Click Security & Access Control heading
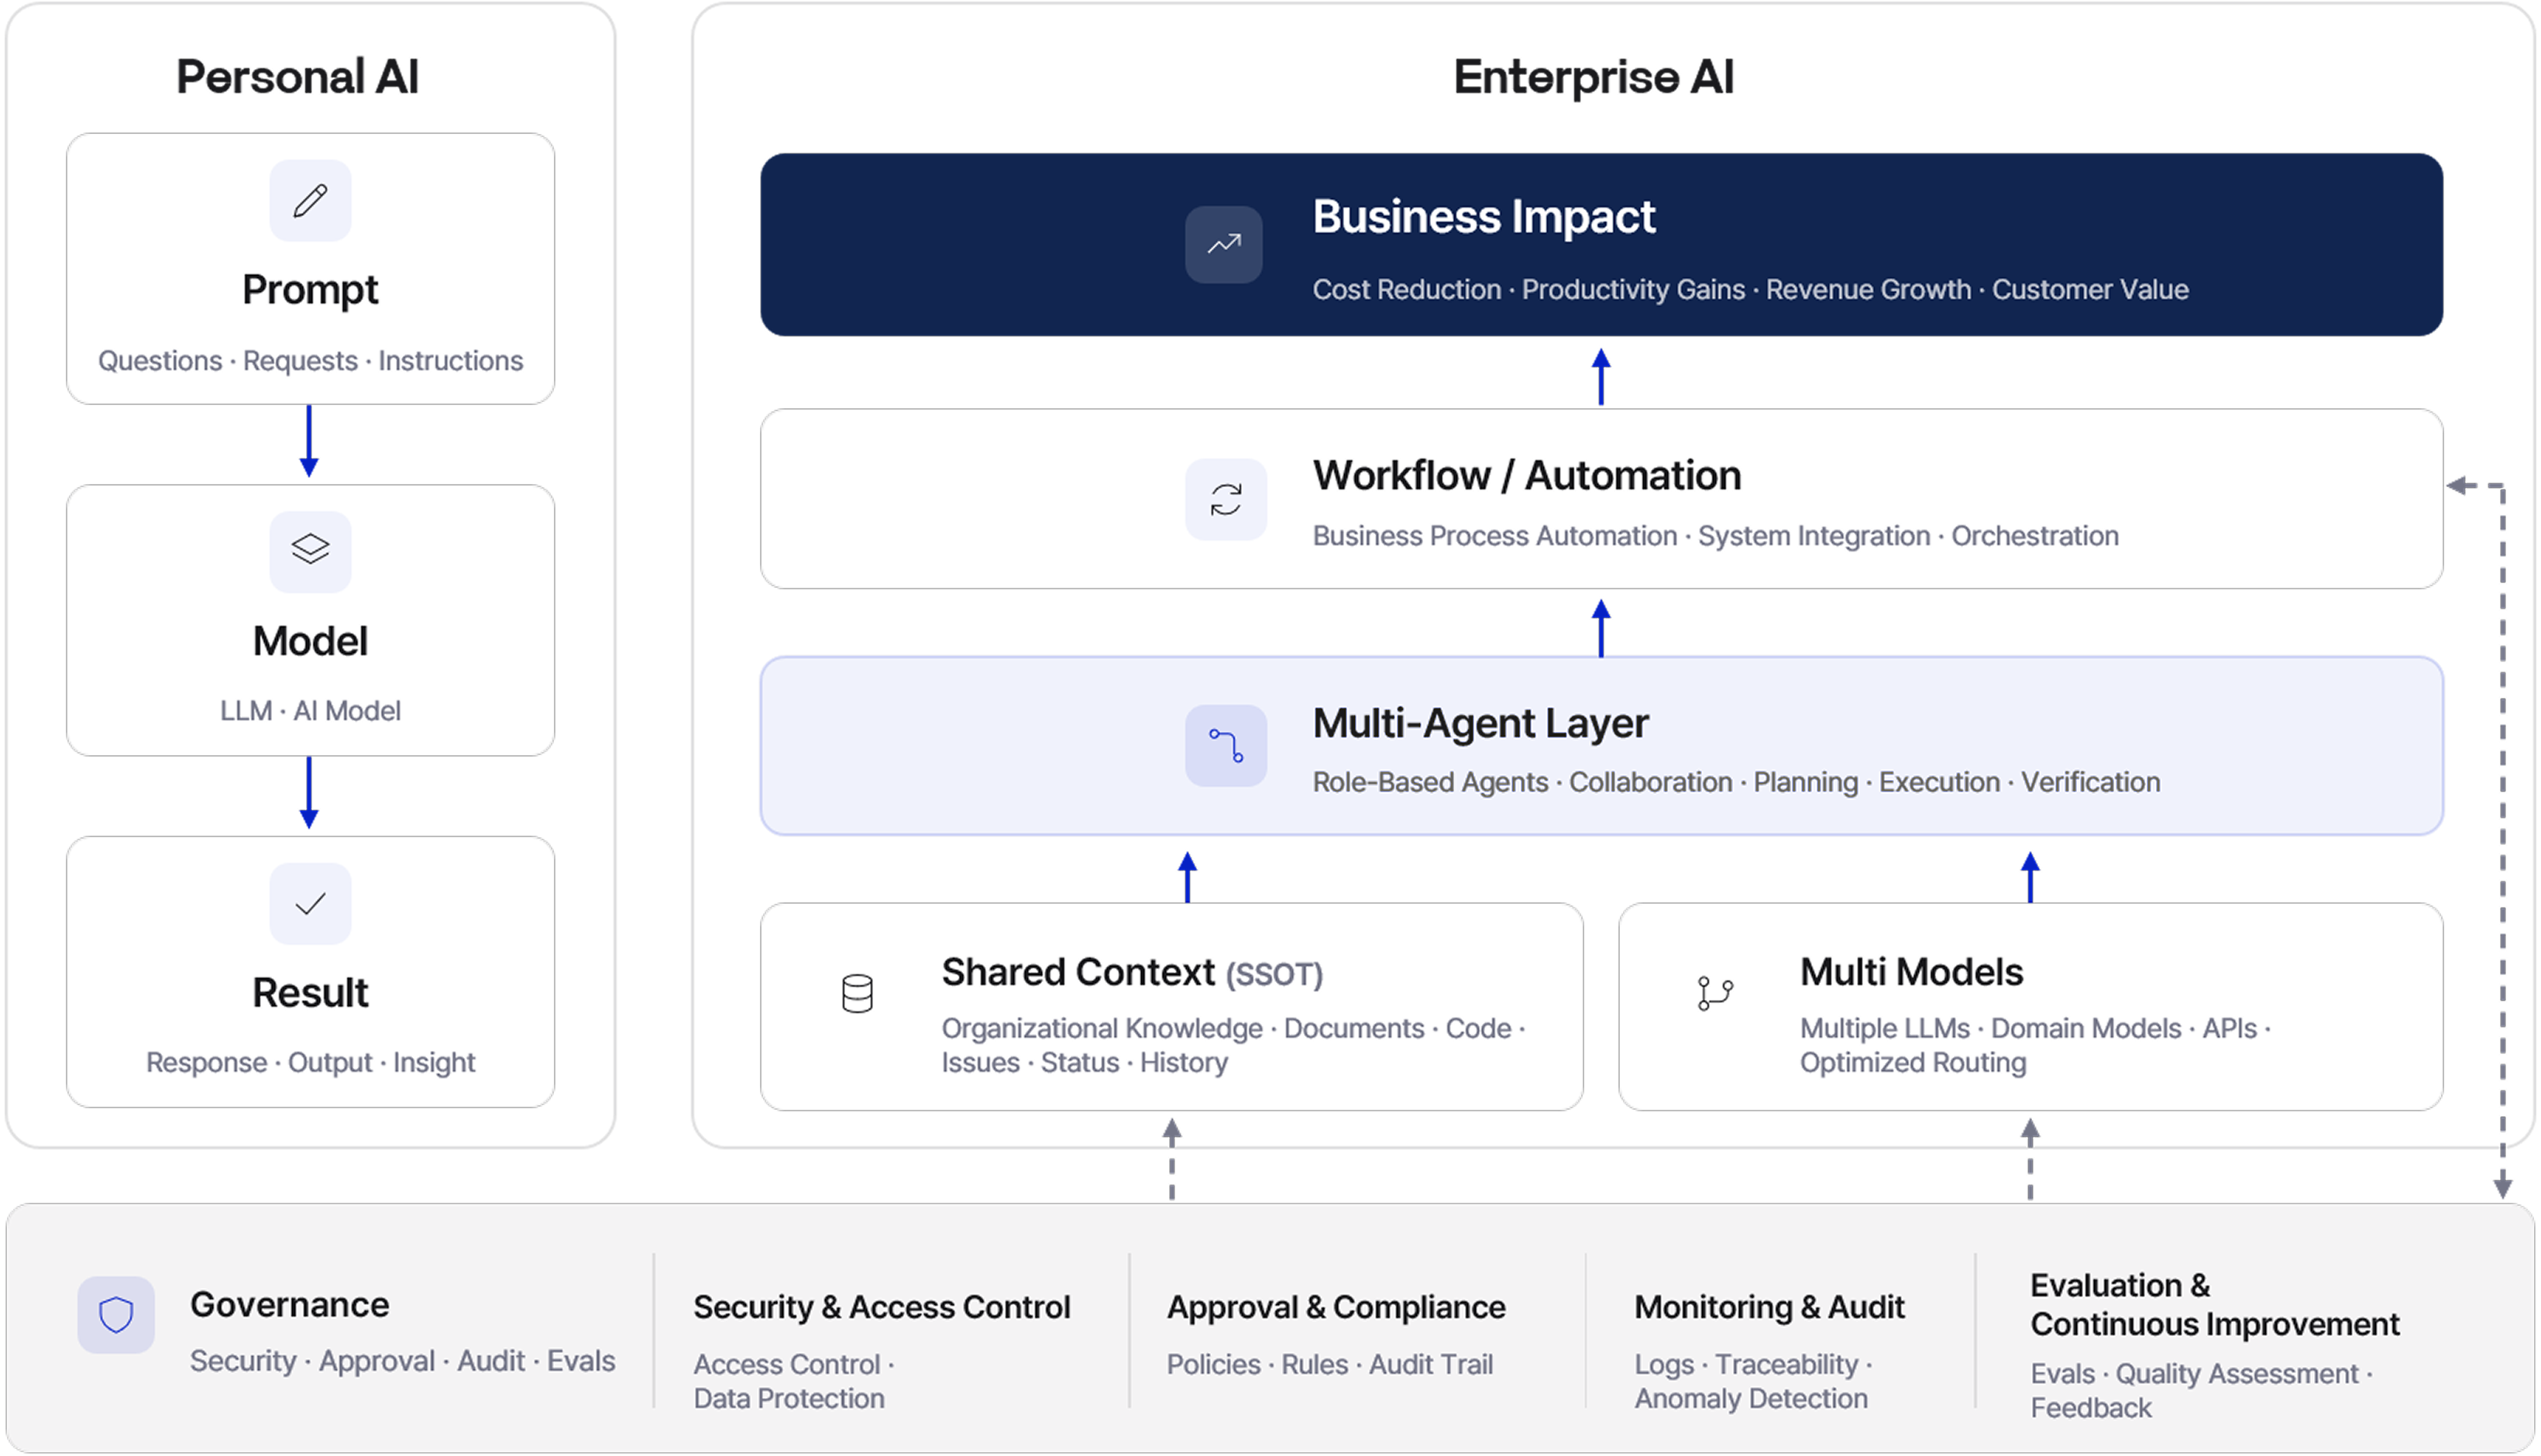The width and height of the screenshot is (2541, 1456). (x=882, y=1307)
